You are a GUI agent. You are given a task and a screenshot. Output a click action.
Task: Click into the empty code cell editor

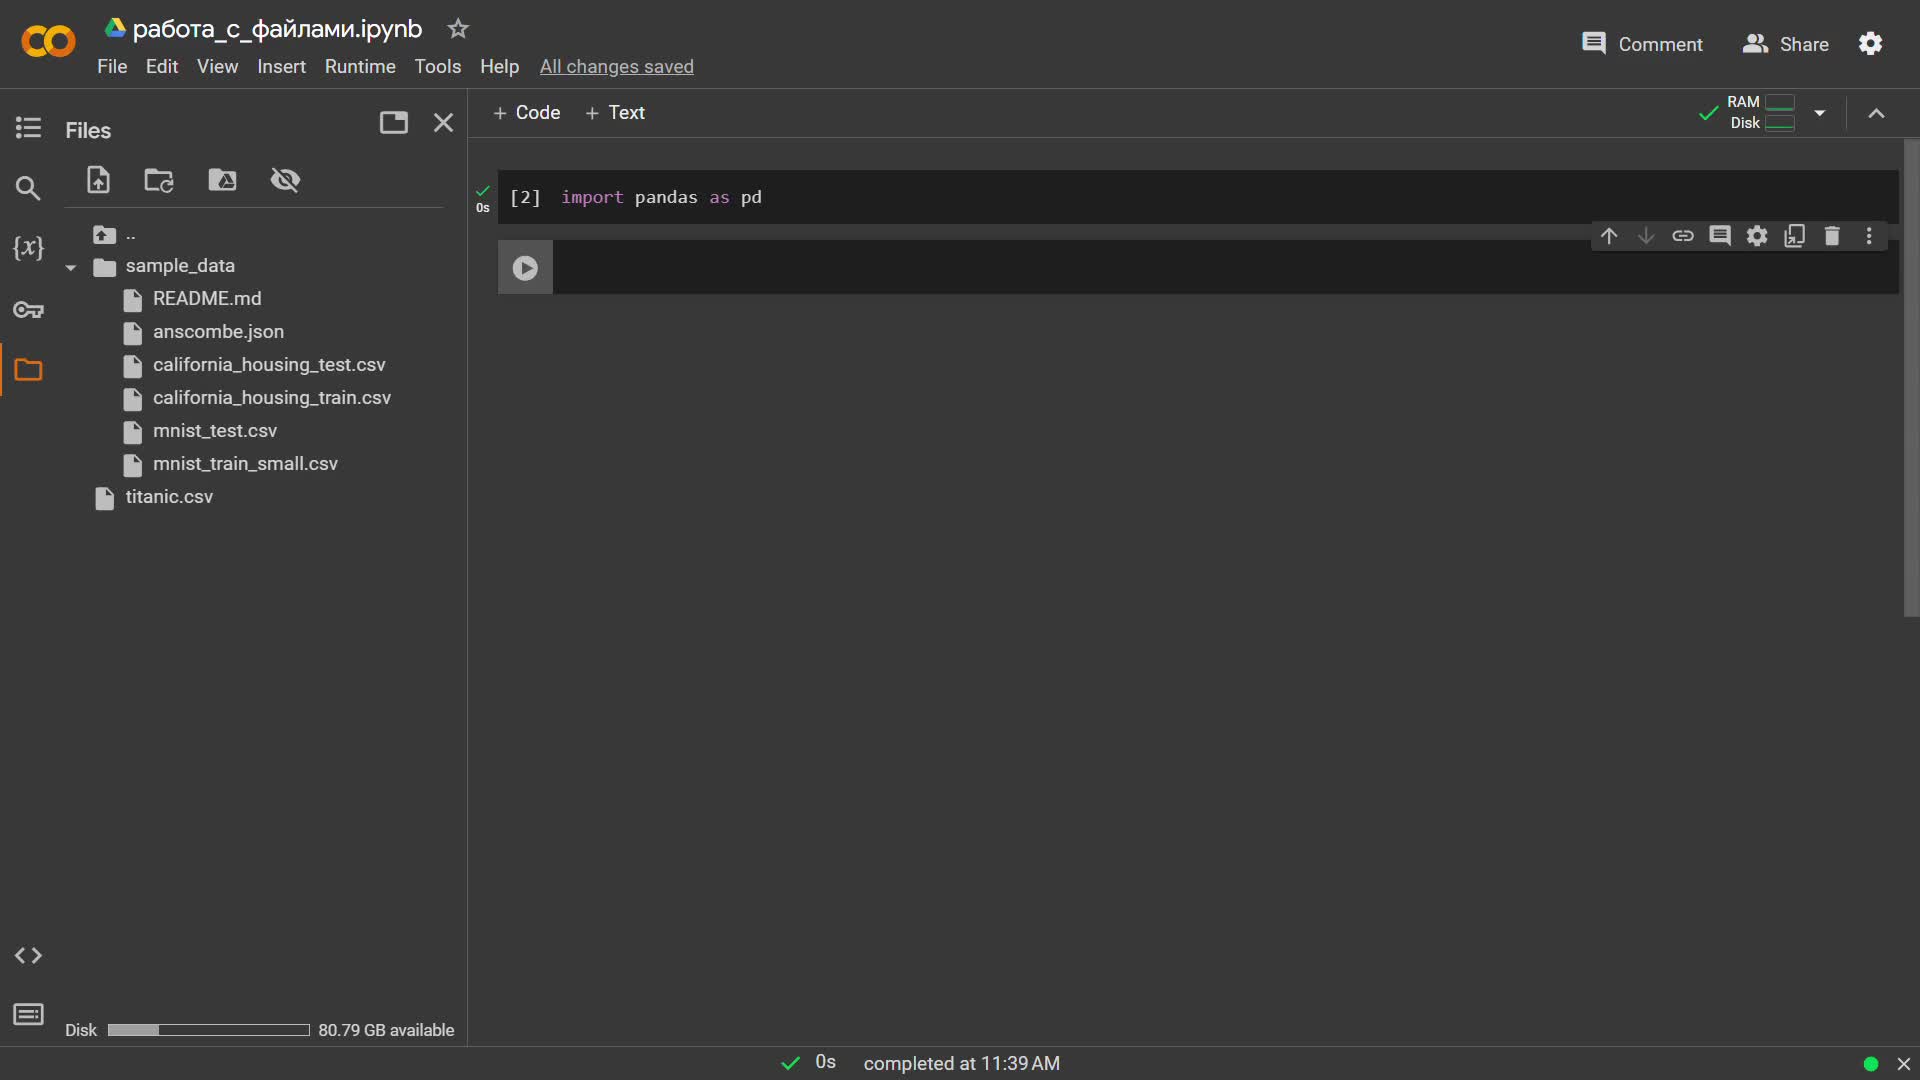[1225, 267]
